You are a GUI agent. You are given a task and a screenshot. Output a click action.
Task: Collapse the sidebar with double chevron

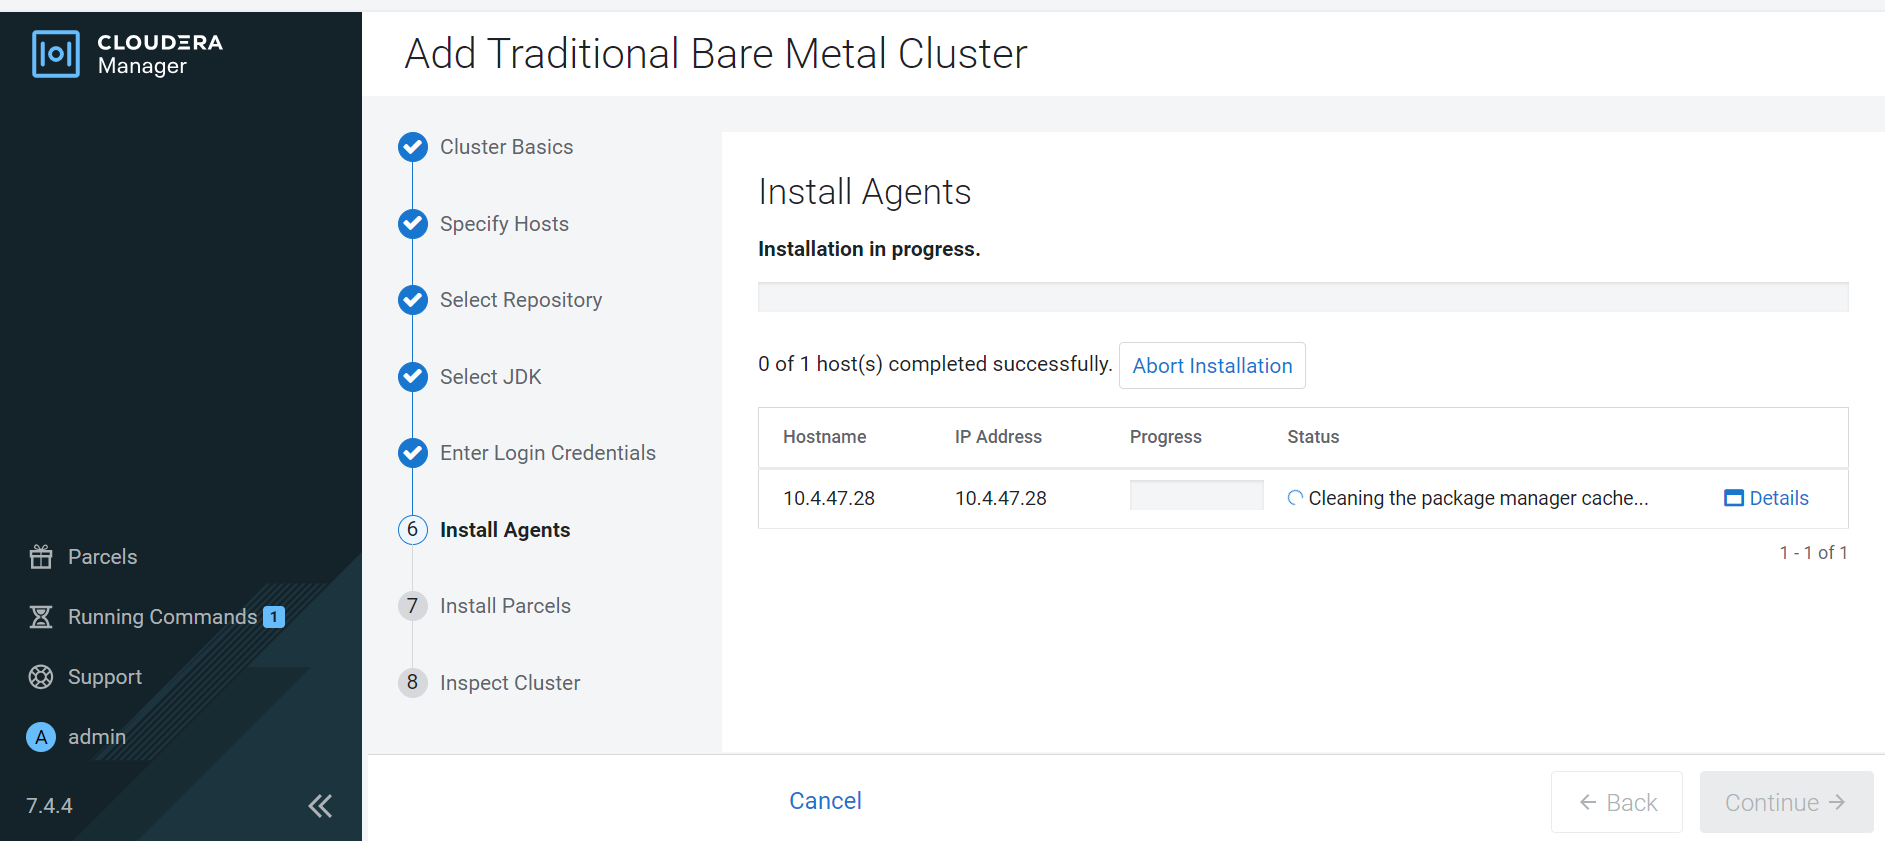click(320, 806)
